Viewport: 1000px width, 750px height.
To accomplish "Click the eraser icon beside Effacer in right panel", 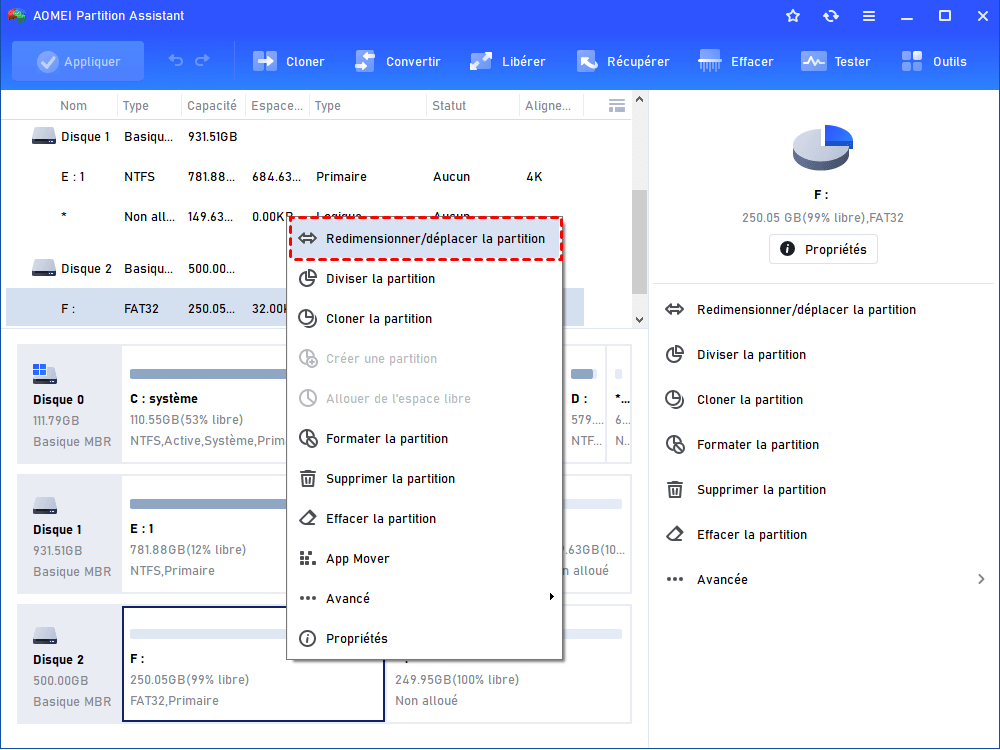I will pyautogui.click(x=675, y=534).
